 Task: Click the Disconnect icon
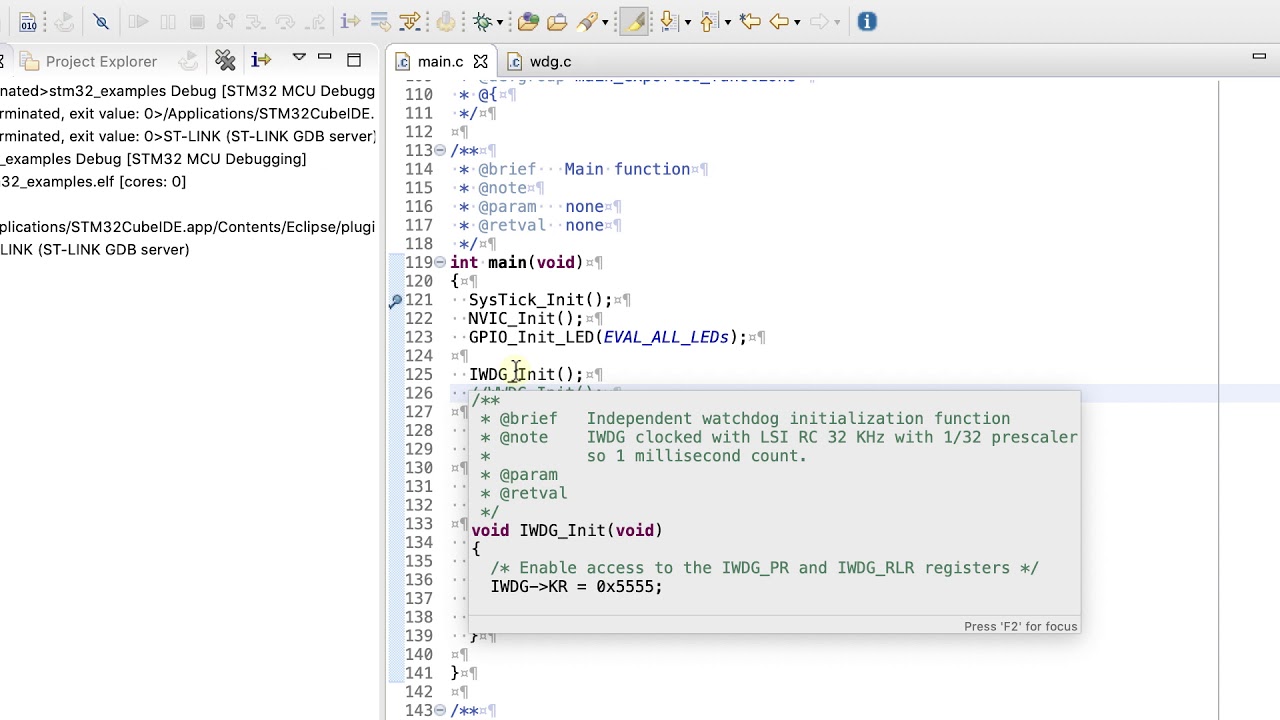tap(226, 22)
